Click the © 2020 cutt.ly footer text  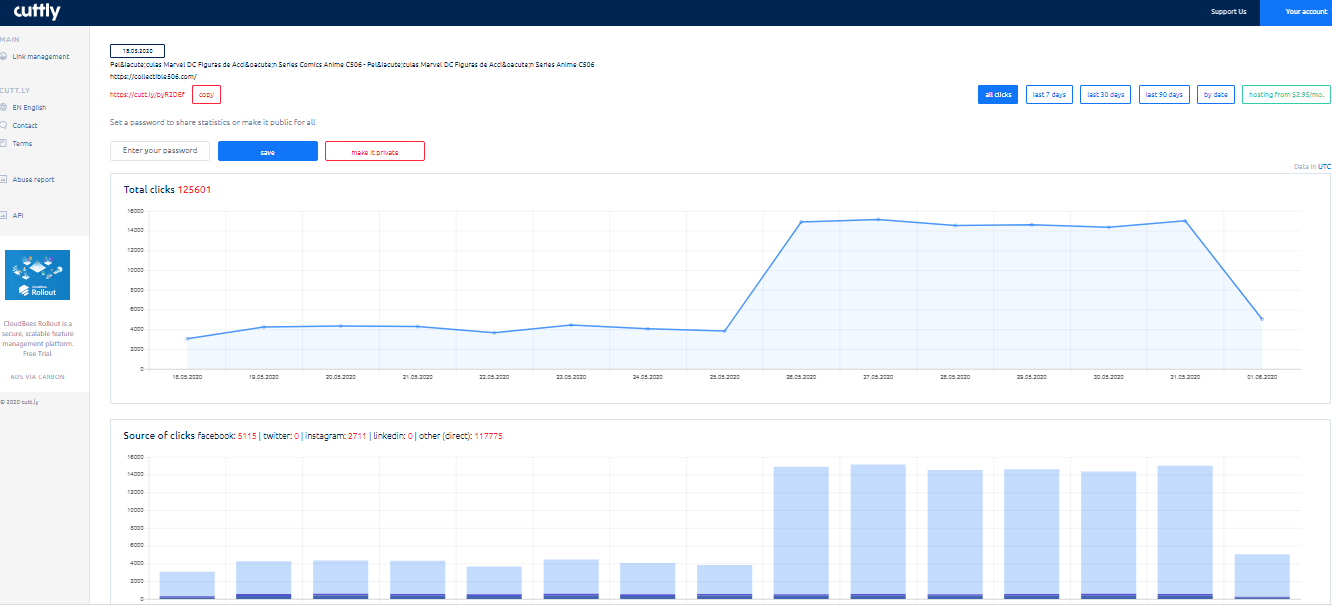click(x=19, y=402)
